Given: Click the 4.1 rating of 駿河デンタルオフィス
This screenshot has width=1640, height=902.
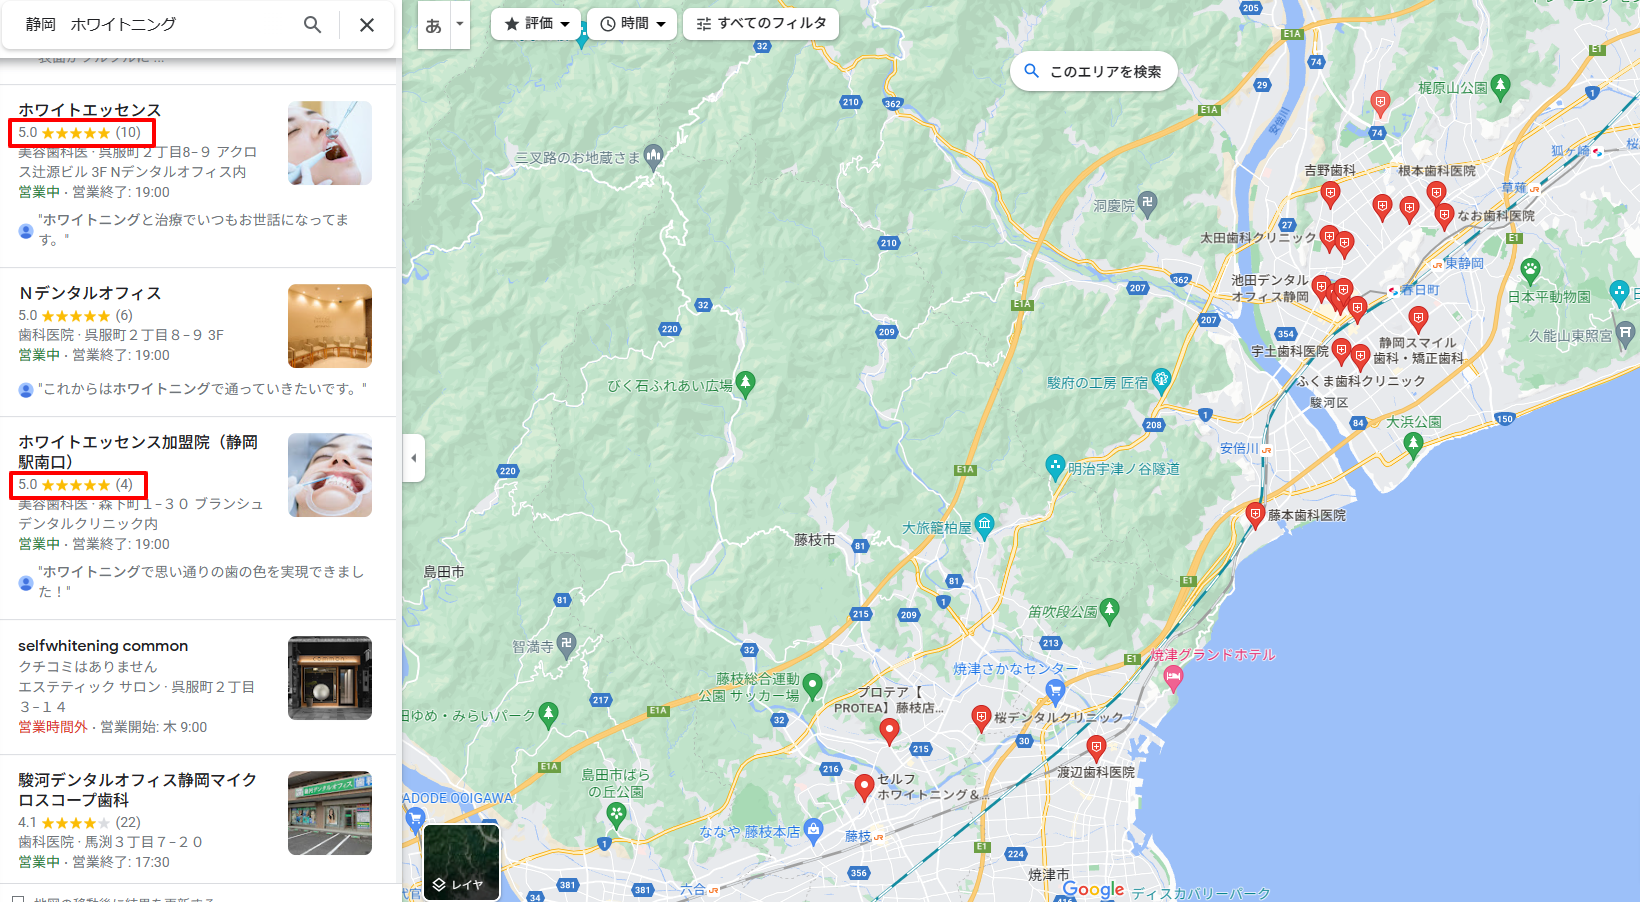Looking at the screenshot, I should tap(79, 822).
